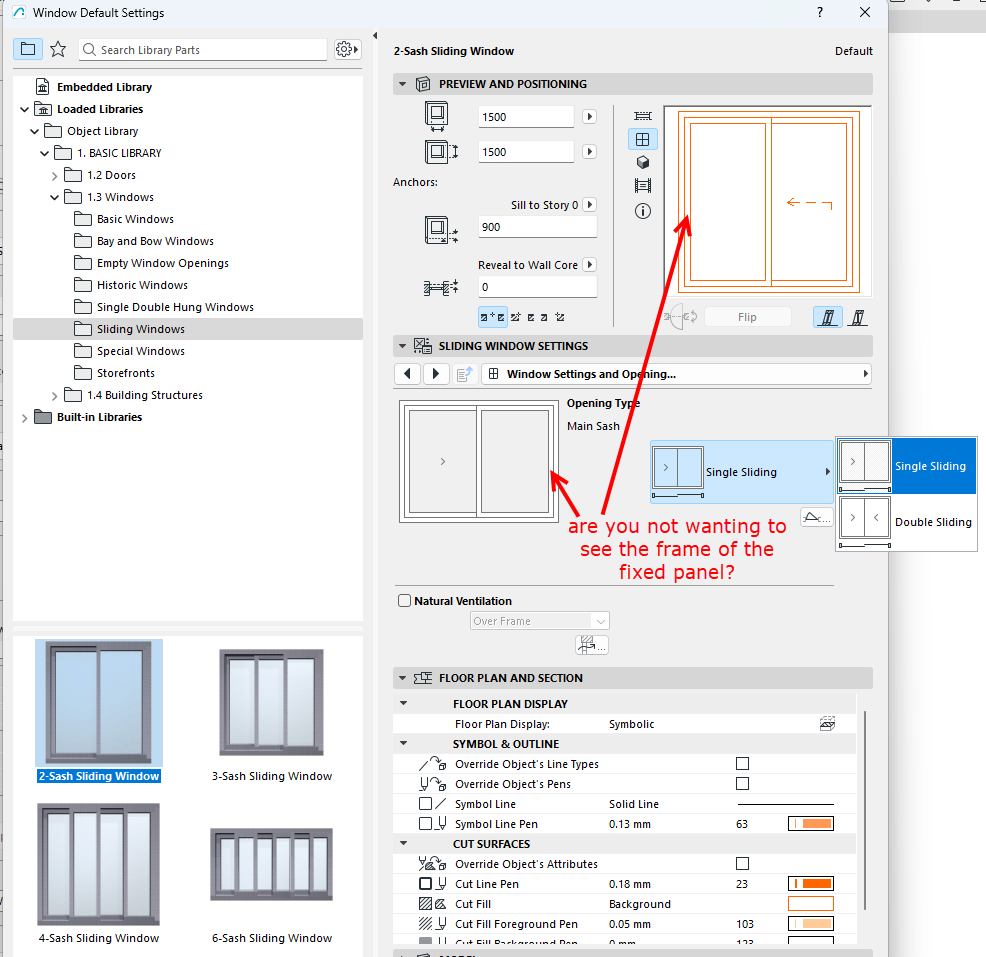This screenshot has height=957, width=986.
Task: Open the information icon in preview
Action: (643, 211)
